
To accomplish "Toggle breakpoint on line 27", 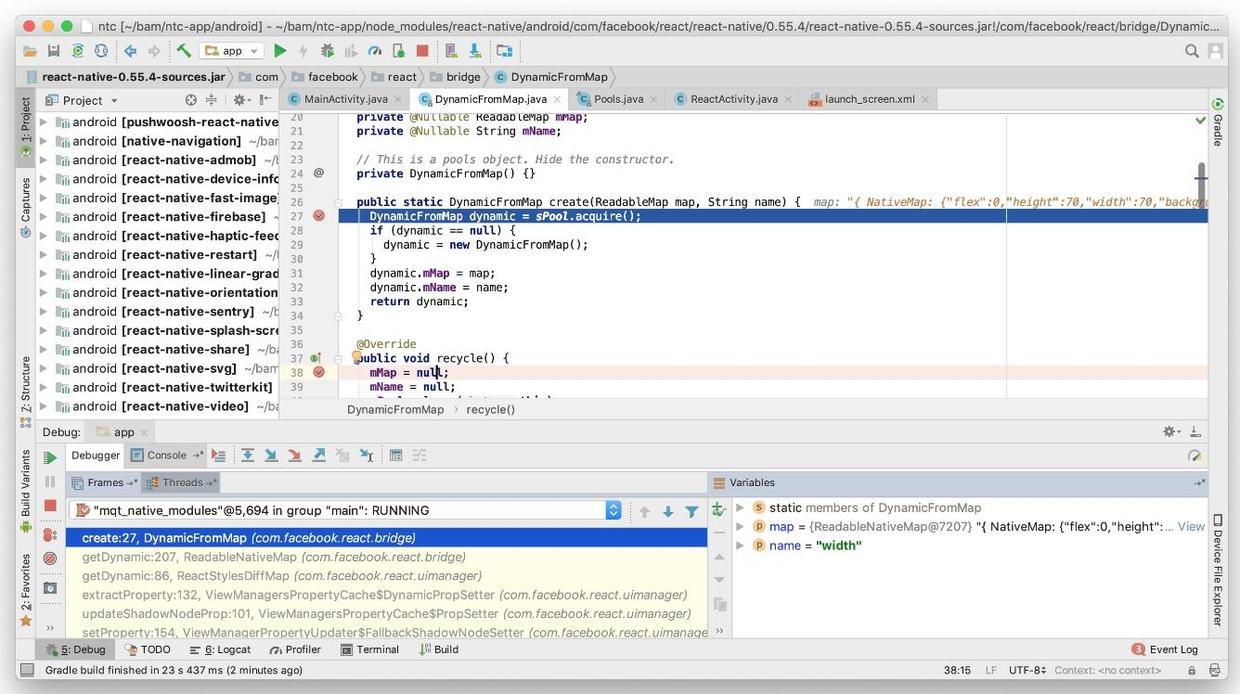I will tap(319, 216).
